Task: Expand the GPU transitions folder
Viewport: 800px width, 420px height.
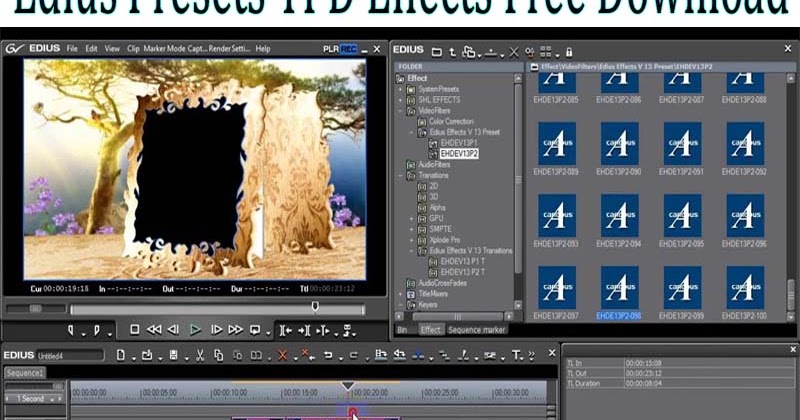Action: (x=412, y=218)
